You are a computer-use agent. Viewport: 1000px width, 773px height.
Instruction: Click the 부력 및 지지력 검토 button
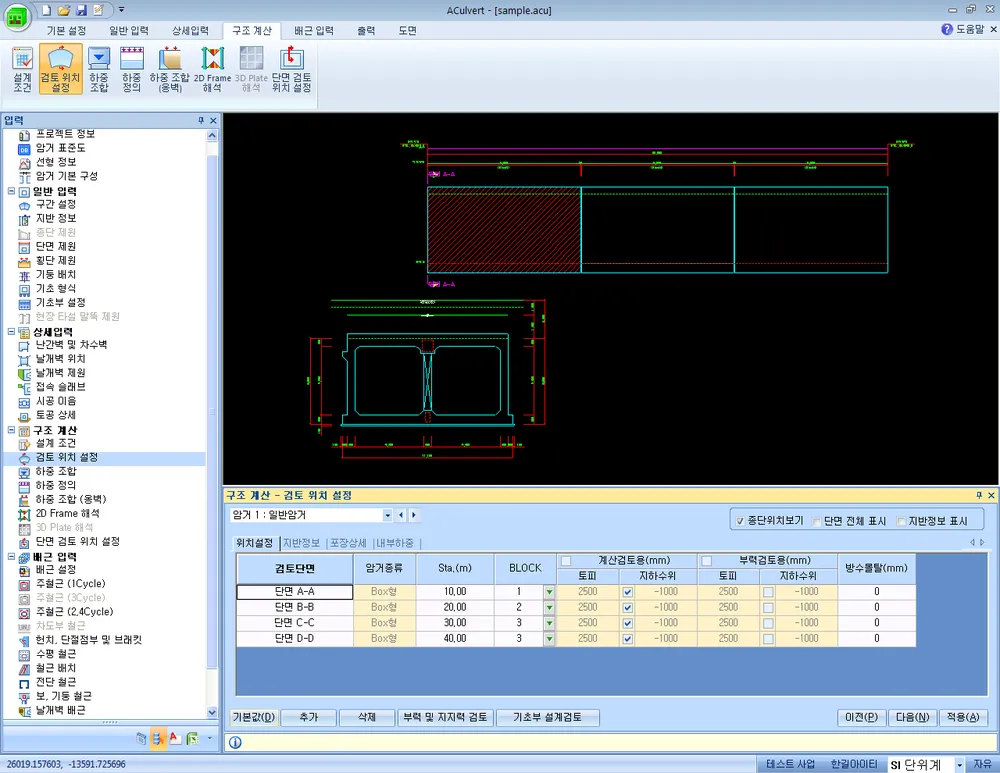click(445, 718)
